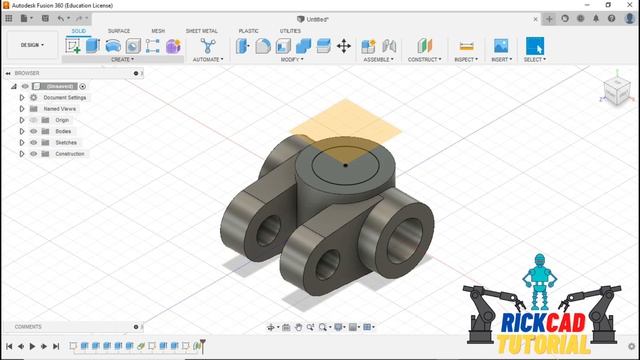Jump to the timeline beginning
640x360 pixels.
point(9,347)
